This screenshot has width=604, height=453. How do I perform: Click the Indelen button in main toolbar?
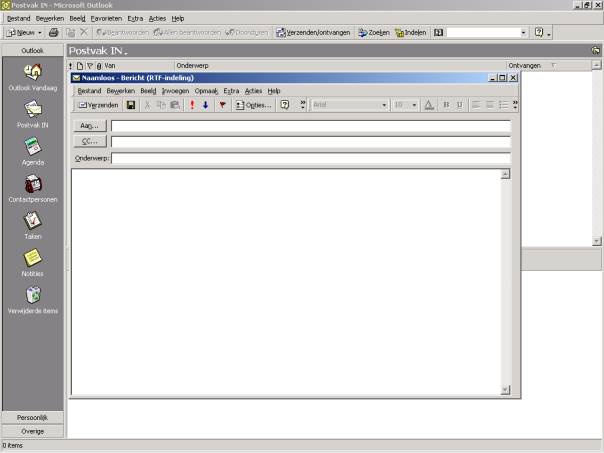[x=411, y=33]
